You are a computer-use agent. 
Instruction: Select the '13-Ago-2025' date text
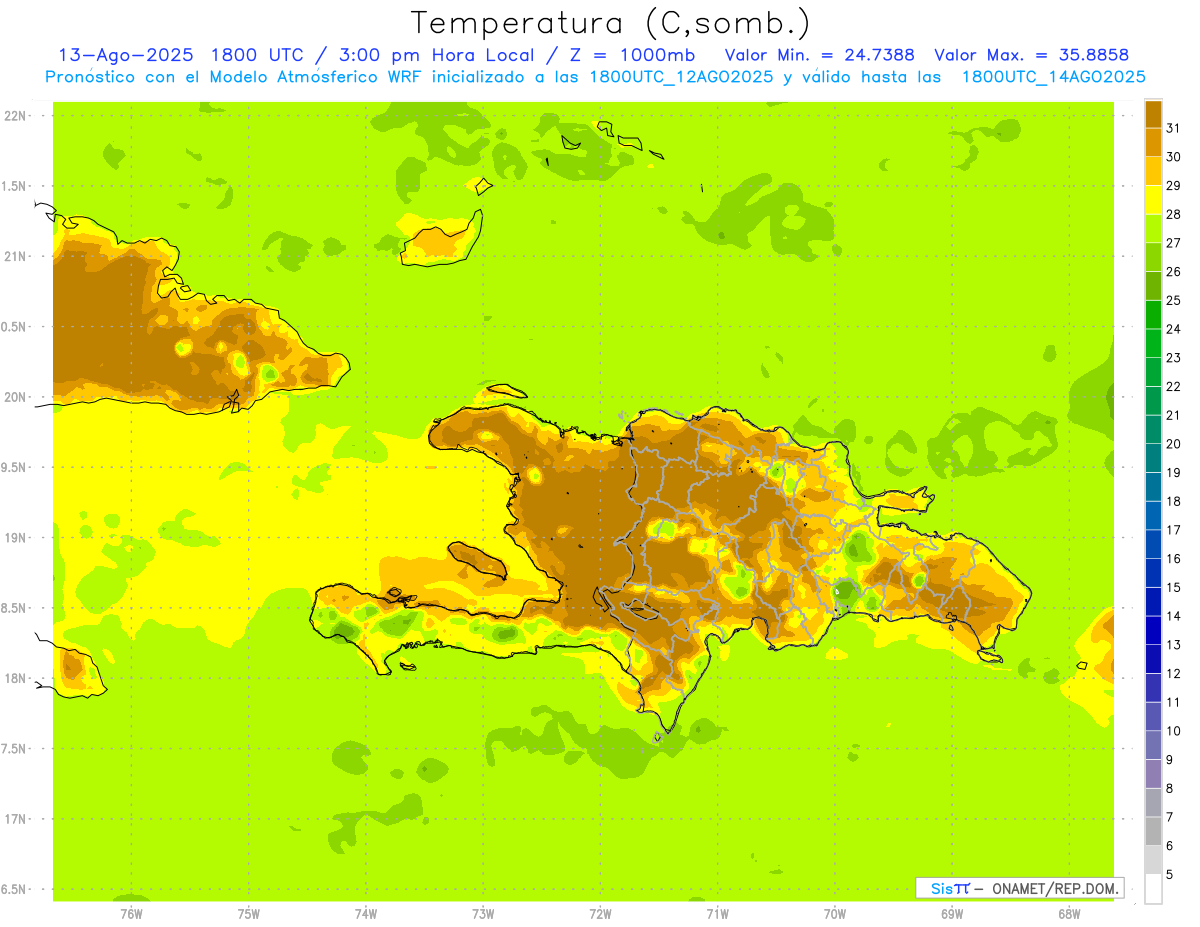click(124, 55)
